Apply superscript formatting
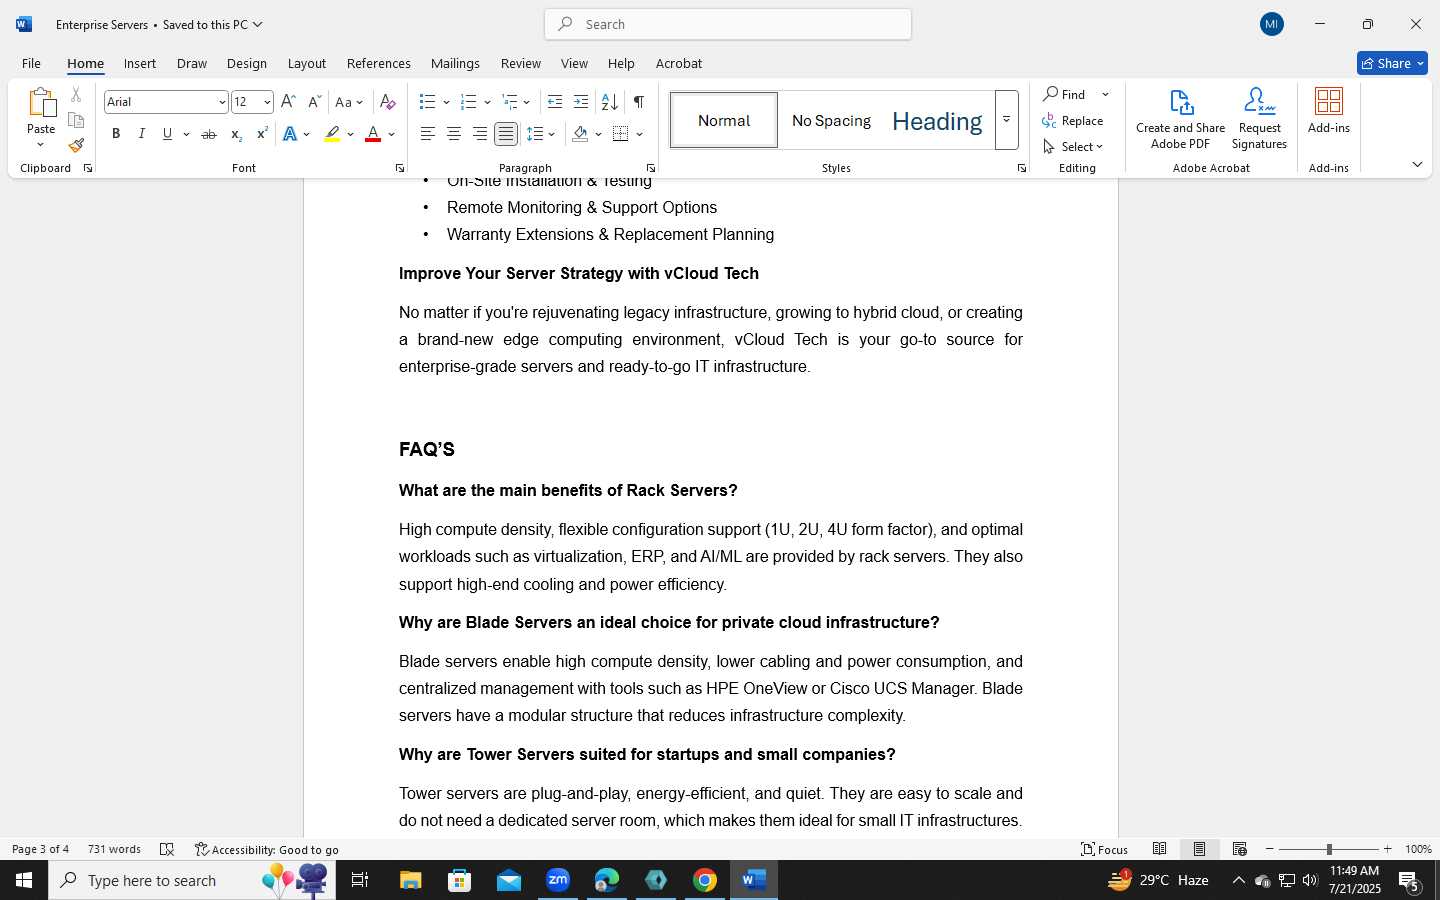 [262, 134]
